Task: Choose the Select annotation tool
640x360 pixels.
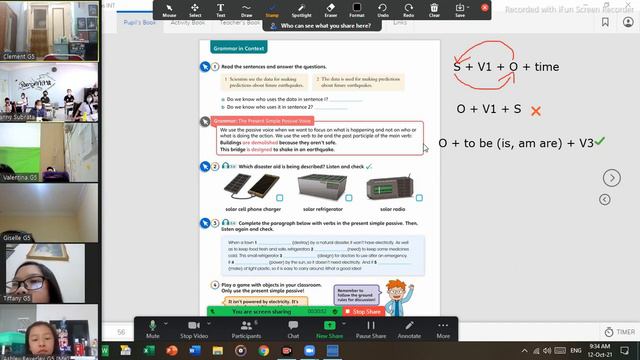Action: (195, 10)
